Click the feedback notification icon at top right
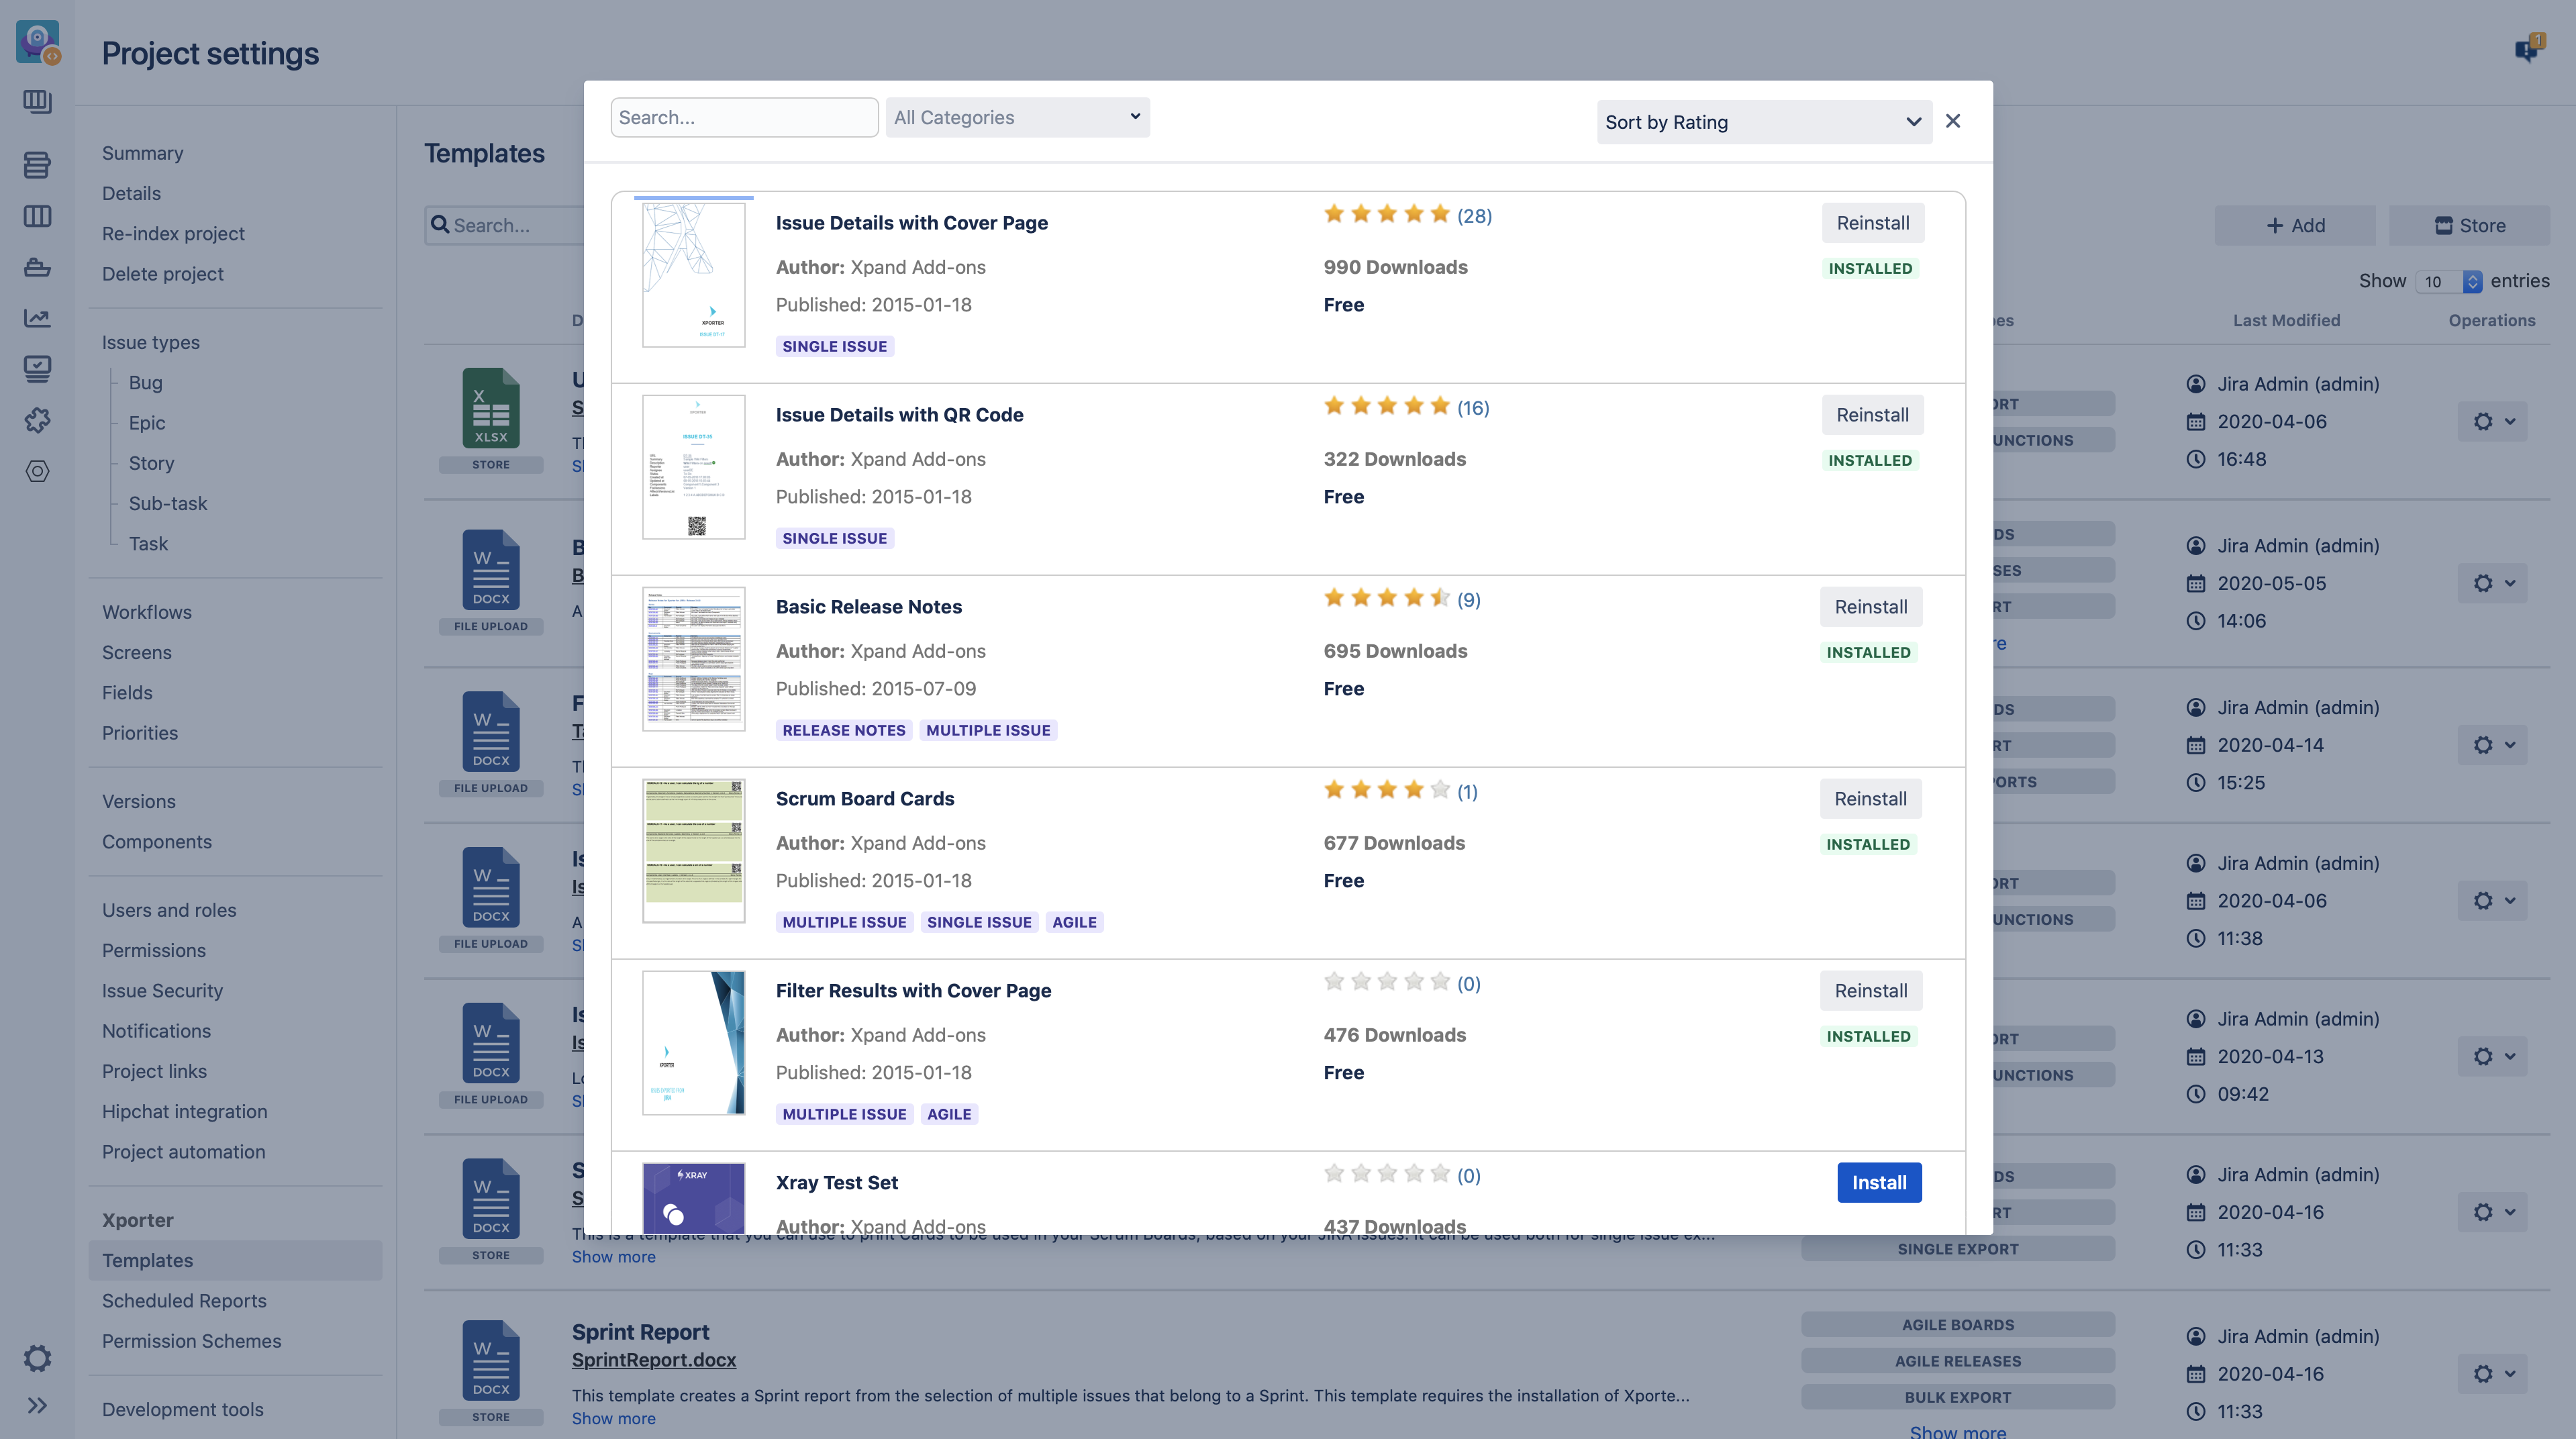This screenshot has height=1439, width=2576. click(x=2528, y=48)
